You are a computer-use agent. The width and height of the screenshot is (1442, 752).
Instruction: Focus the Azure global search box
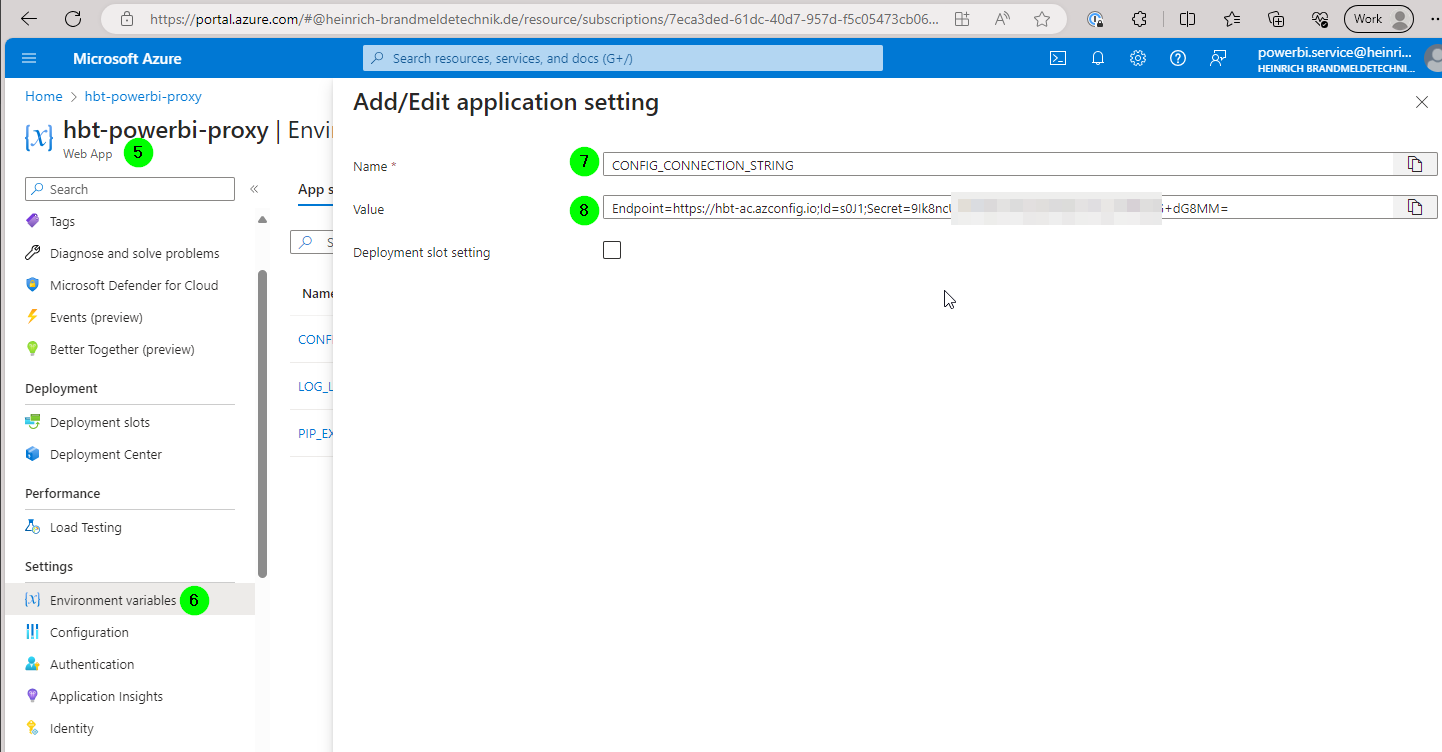click(623, 58)
